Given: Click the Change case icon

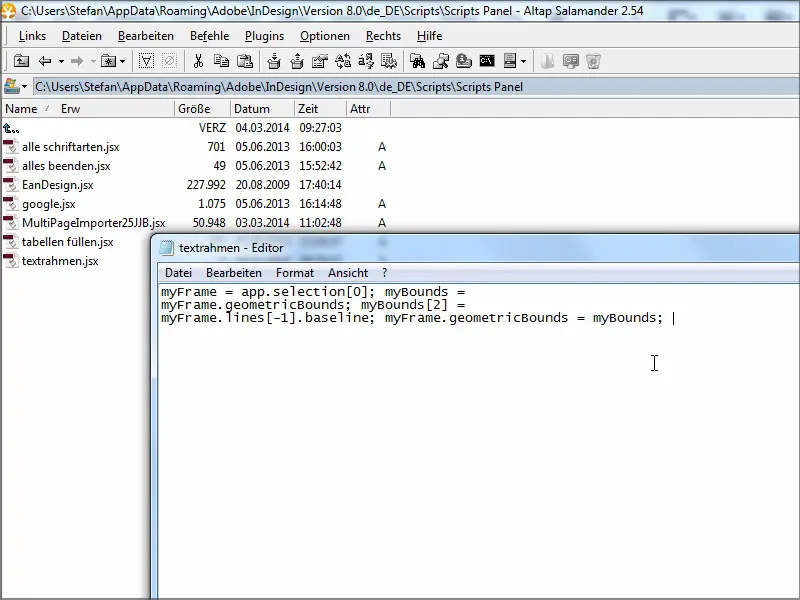Looking at the screenshot, I should (x=366, y=61).
